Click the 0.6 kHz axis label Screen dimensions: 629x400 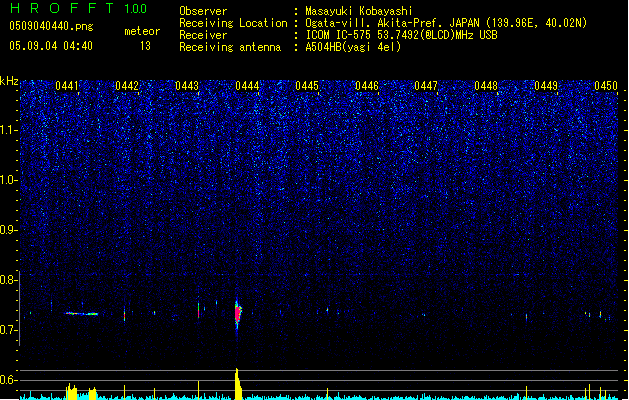pos(9,380)
